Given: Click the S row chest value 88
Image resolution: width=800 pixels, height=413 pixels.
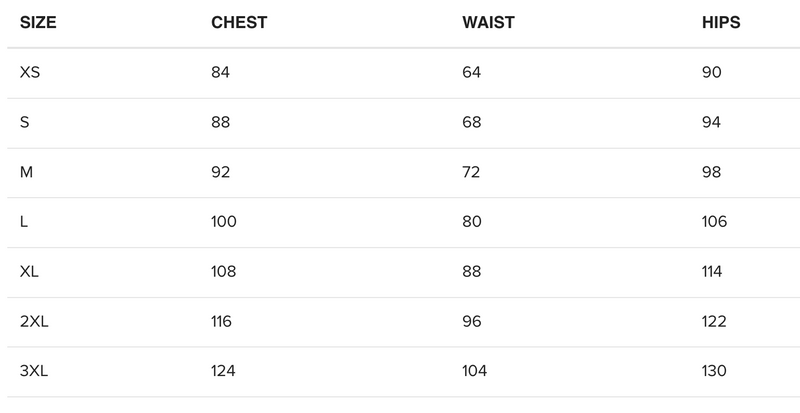Looking at the screenshot, I should click(221, 122).
